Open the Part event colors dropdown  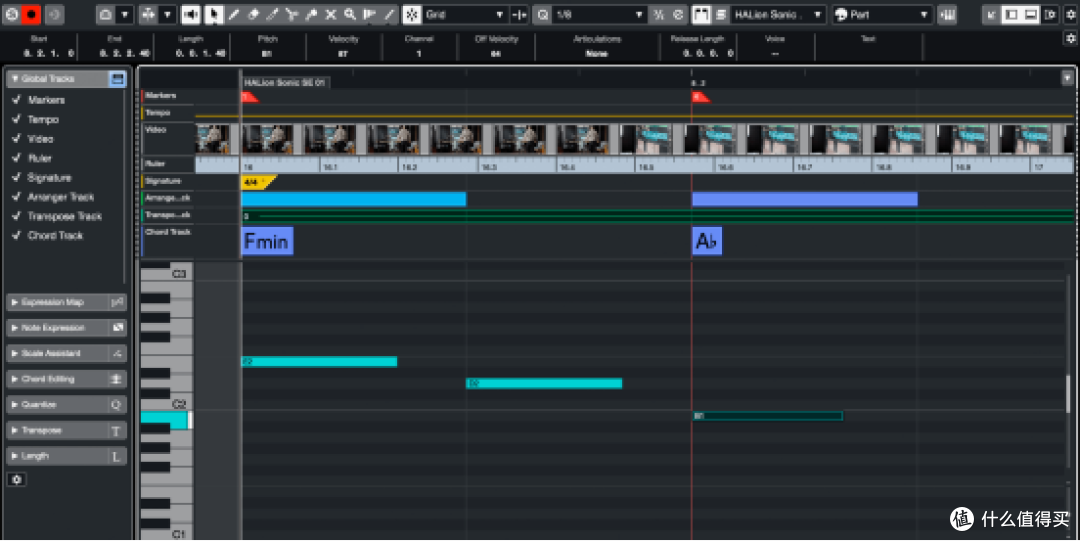coord(882,14)
